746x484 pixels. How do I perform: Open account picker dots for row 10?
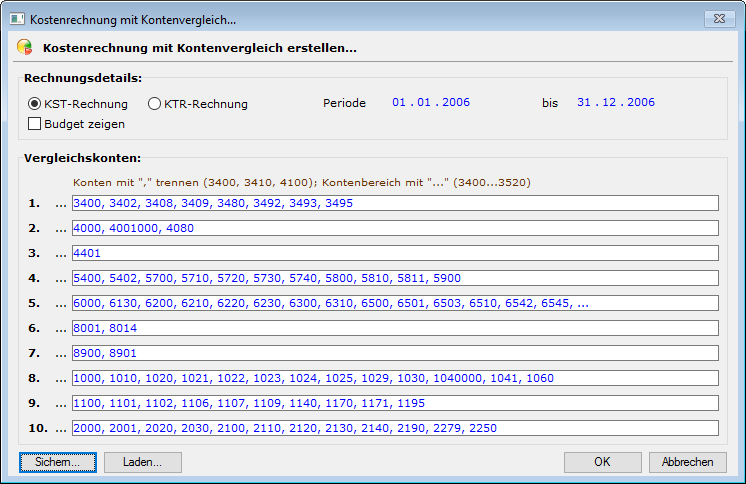pos(61,428)
